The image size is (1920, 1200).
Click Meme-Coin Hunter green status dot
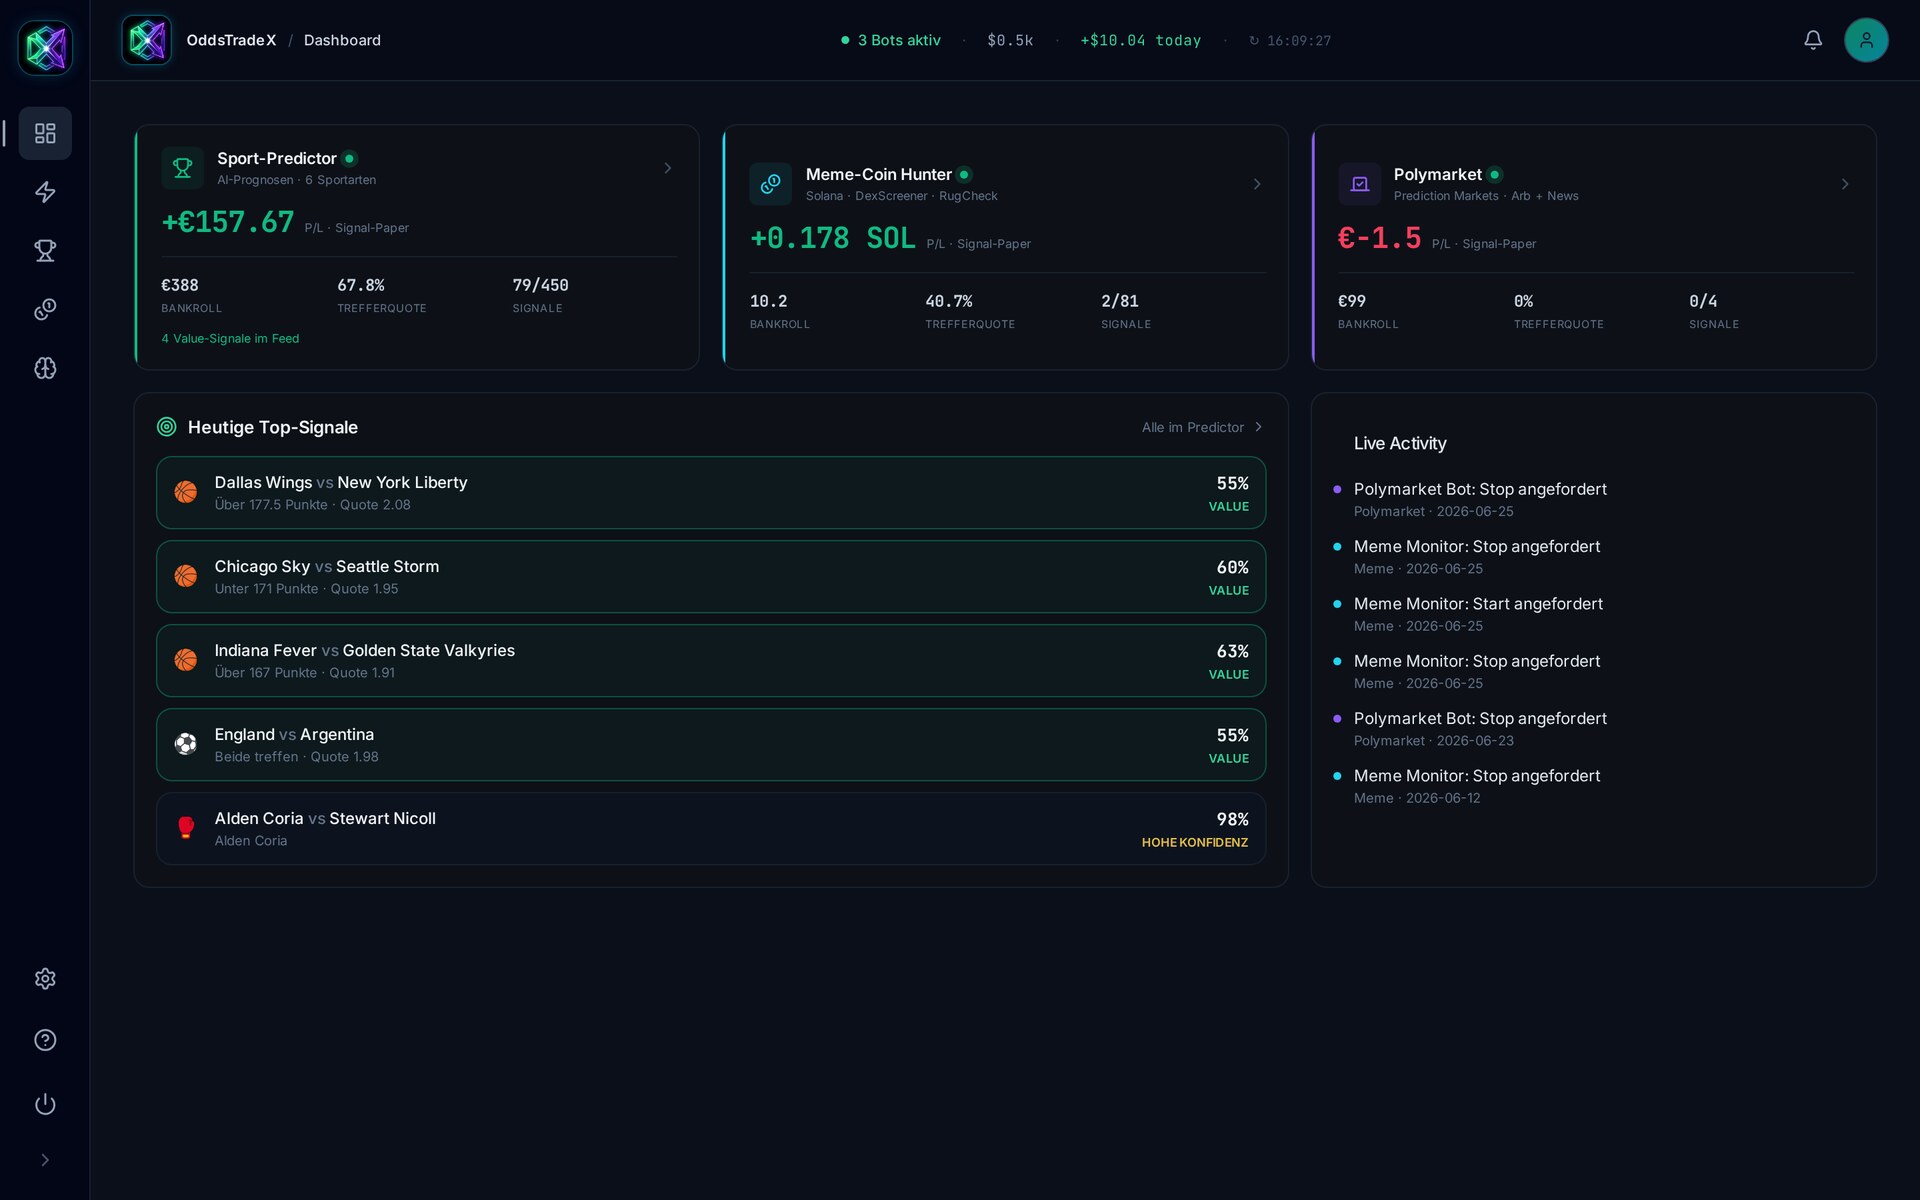click(964, 174)
